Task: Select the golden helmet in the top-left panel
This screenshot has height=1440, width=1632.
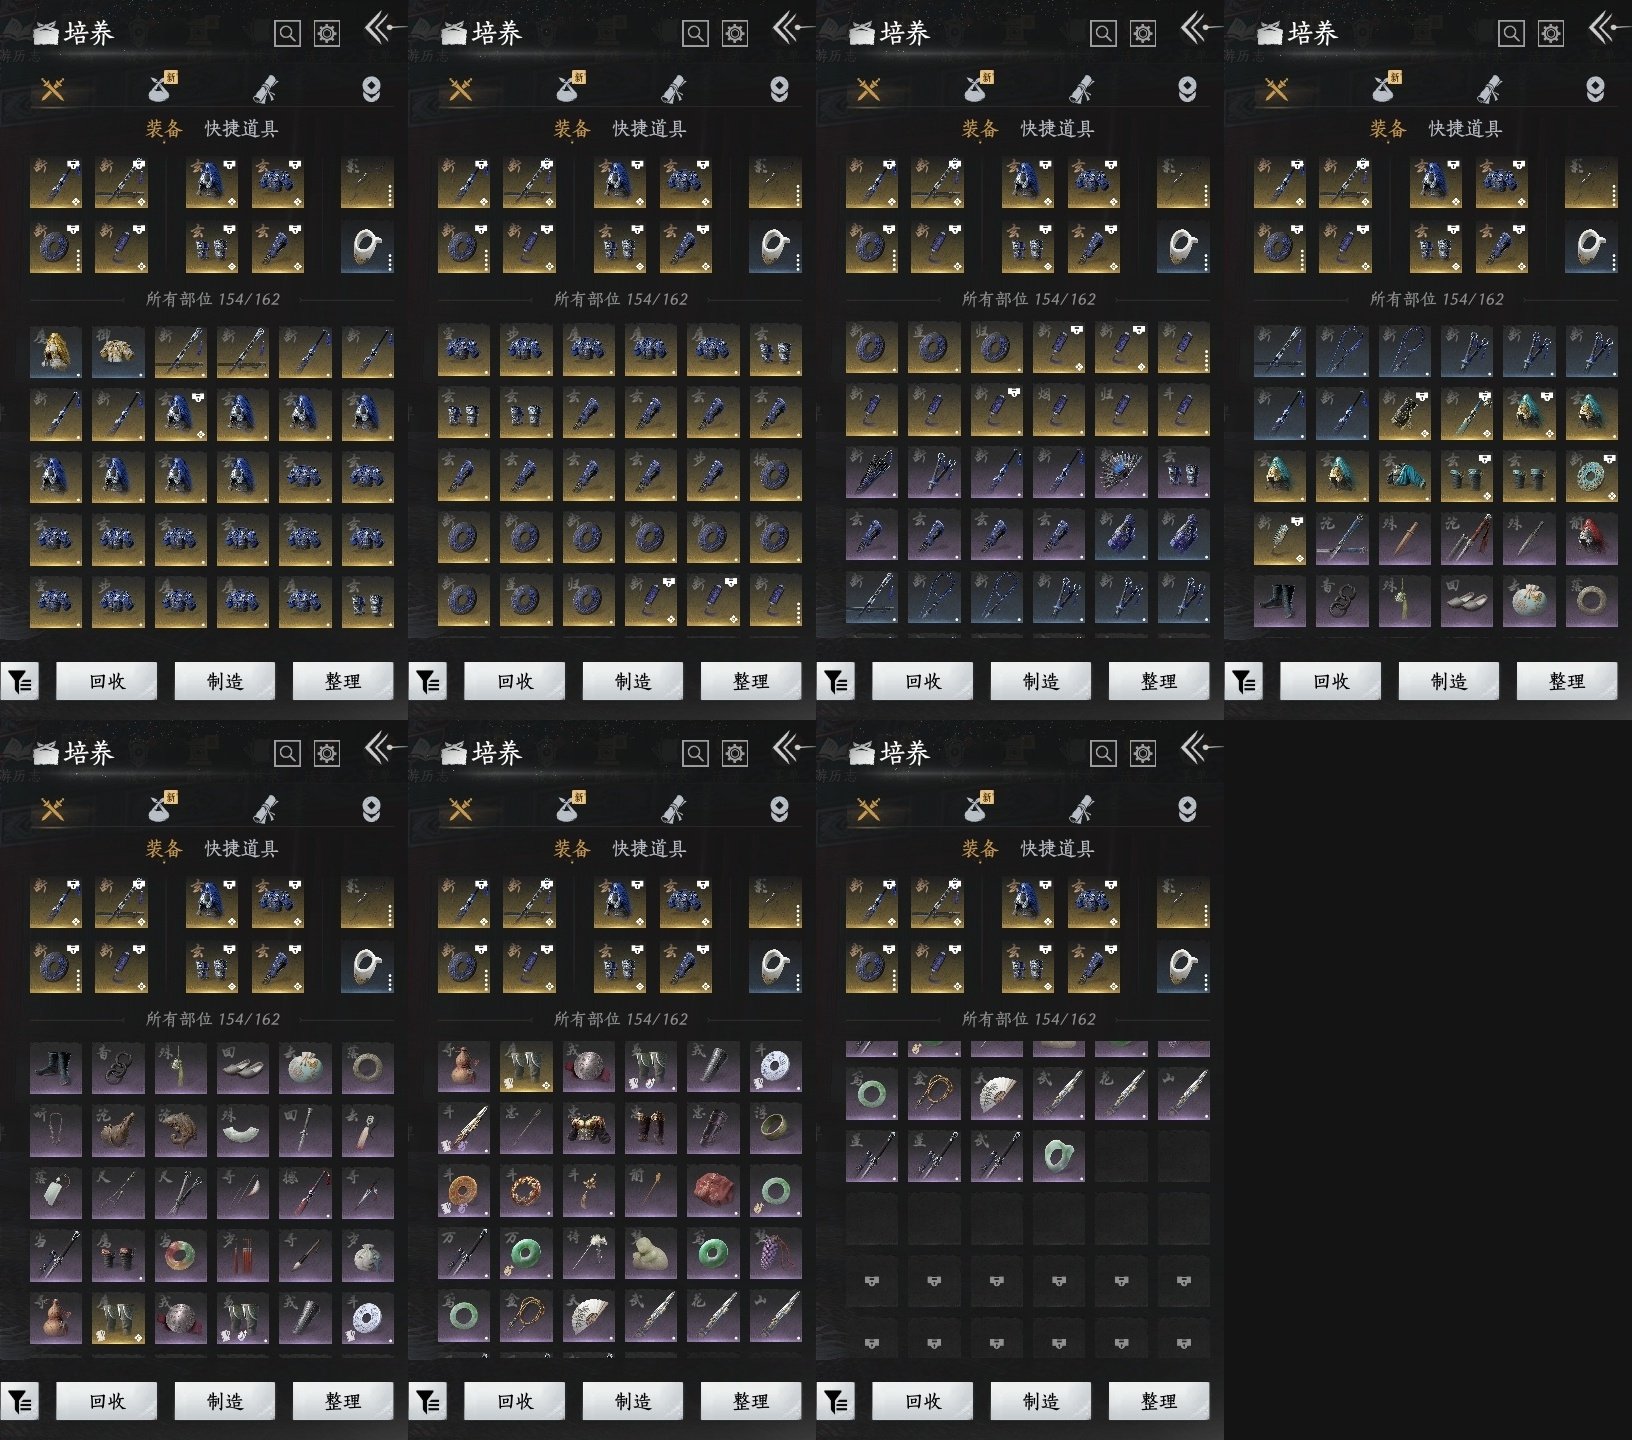Action: pyautogui.click(x=55, y=351)
